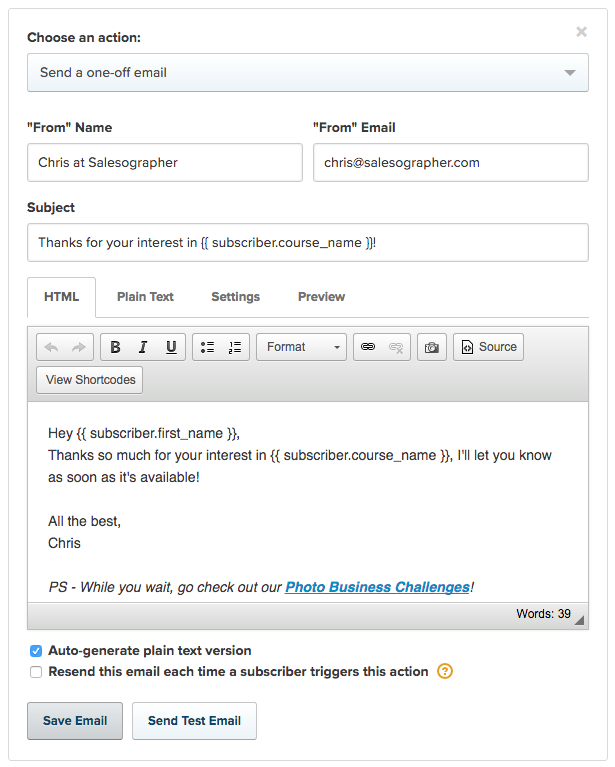615x767 pixels.
Task: Expand the Format dropdown in toolbar
Action: click(301, 347)
